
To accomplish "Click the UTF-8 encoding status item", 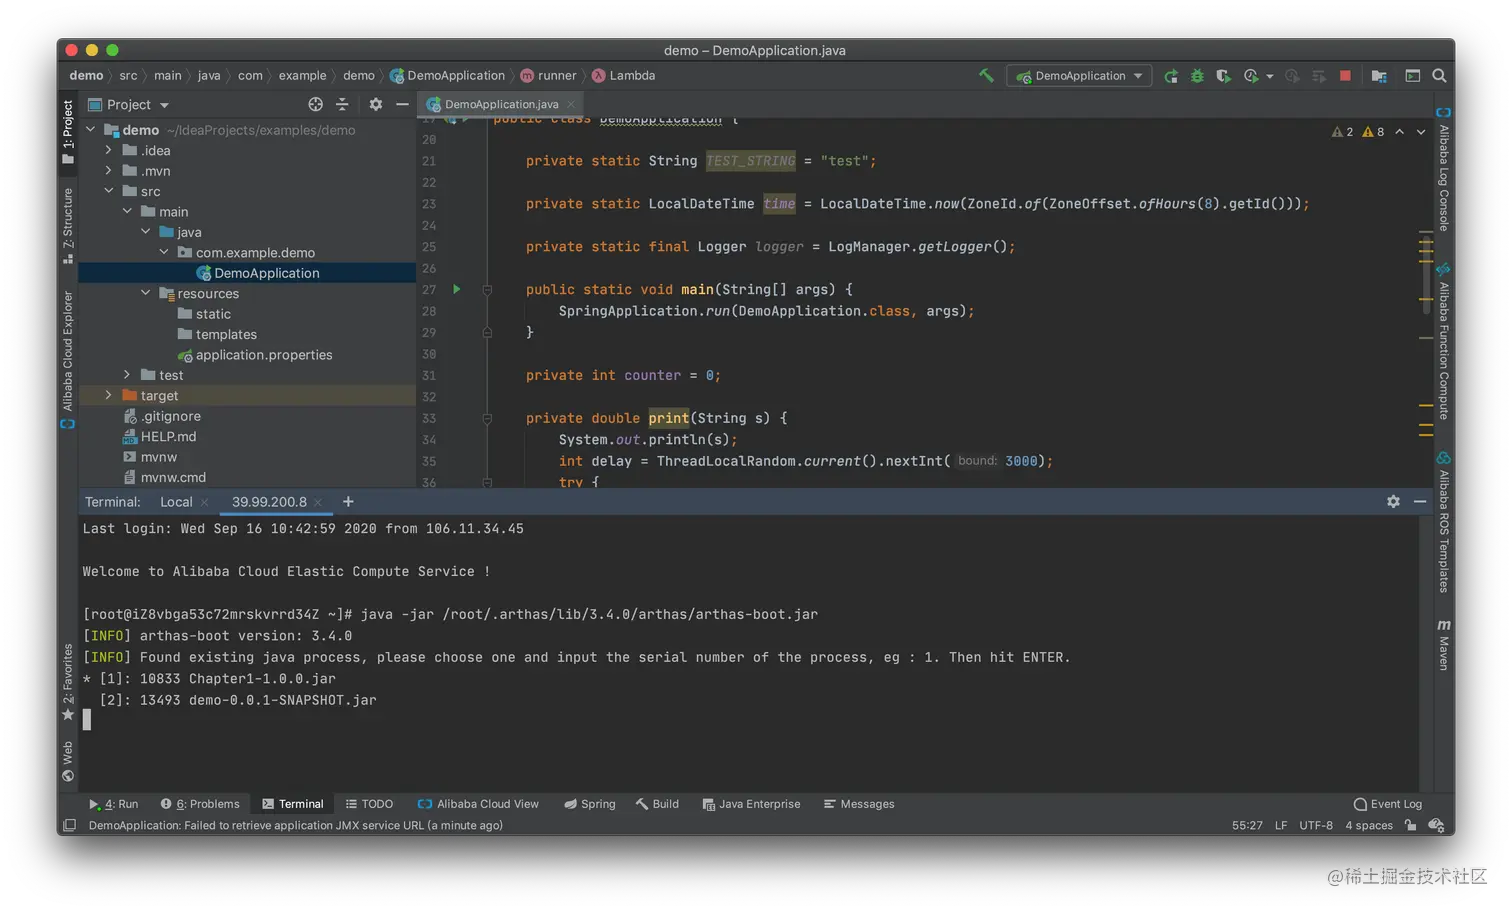I will tap(1316, 826).
